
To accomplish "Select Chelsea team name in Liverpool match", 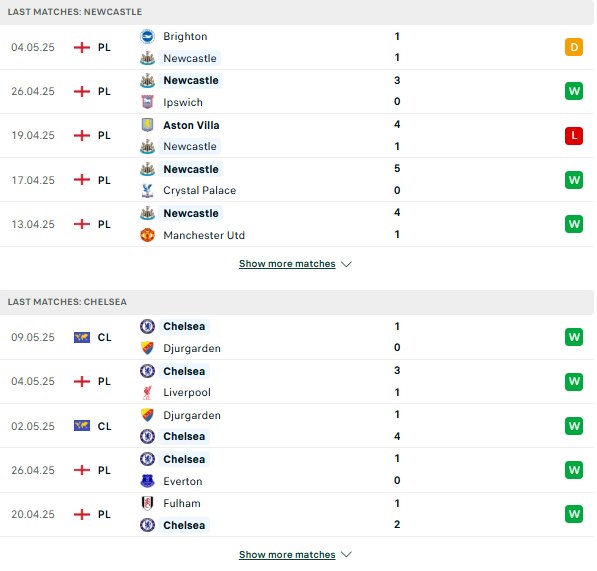I will 184,371.
